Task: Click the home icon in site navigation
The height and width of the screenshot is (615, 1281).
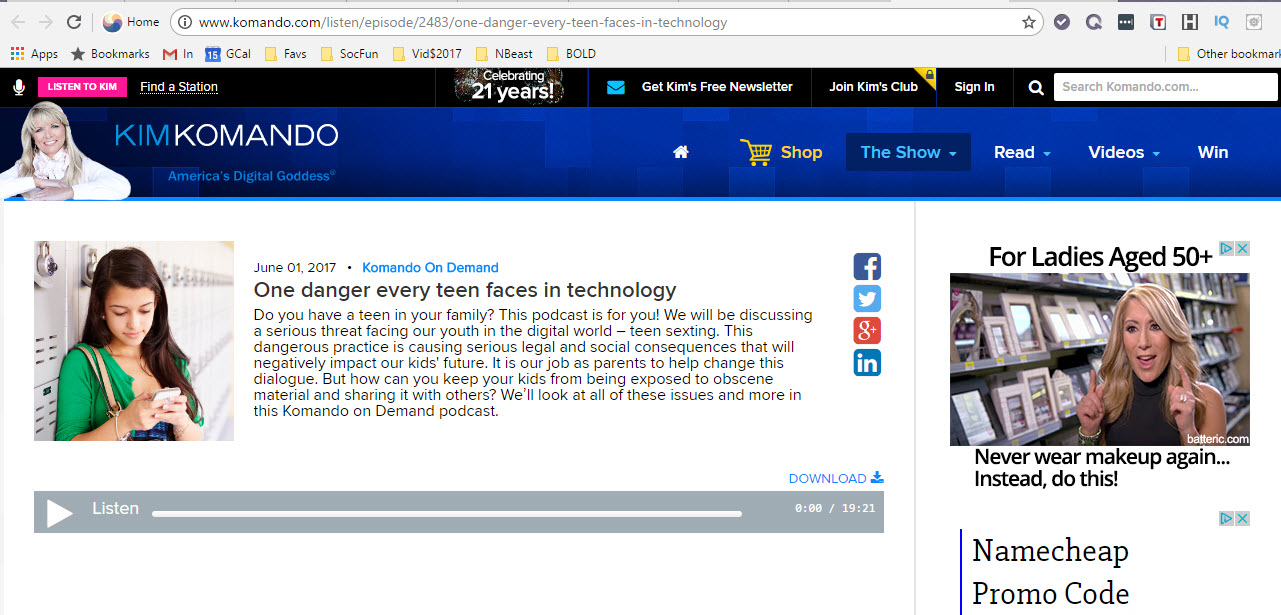Action: tap(681, 152)
